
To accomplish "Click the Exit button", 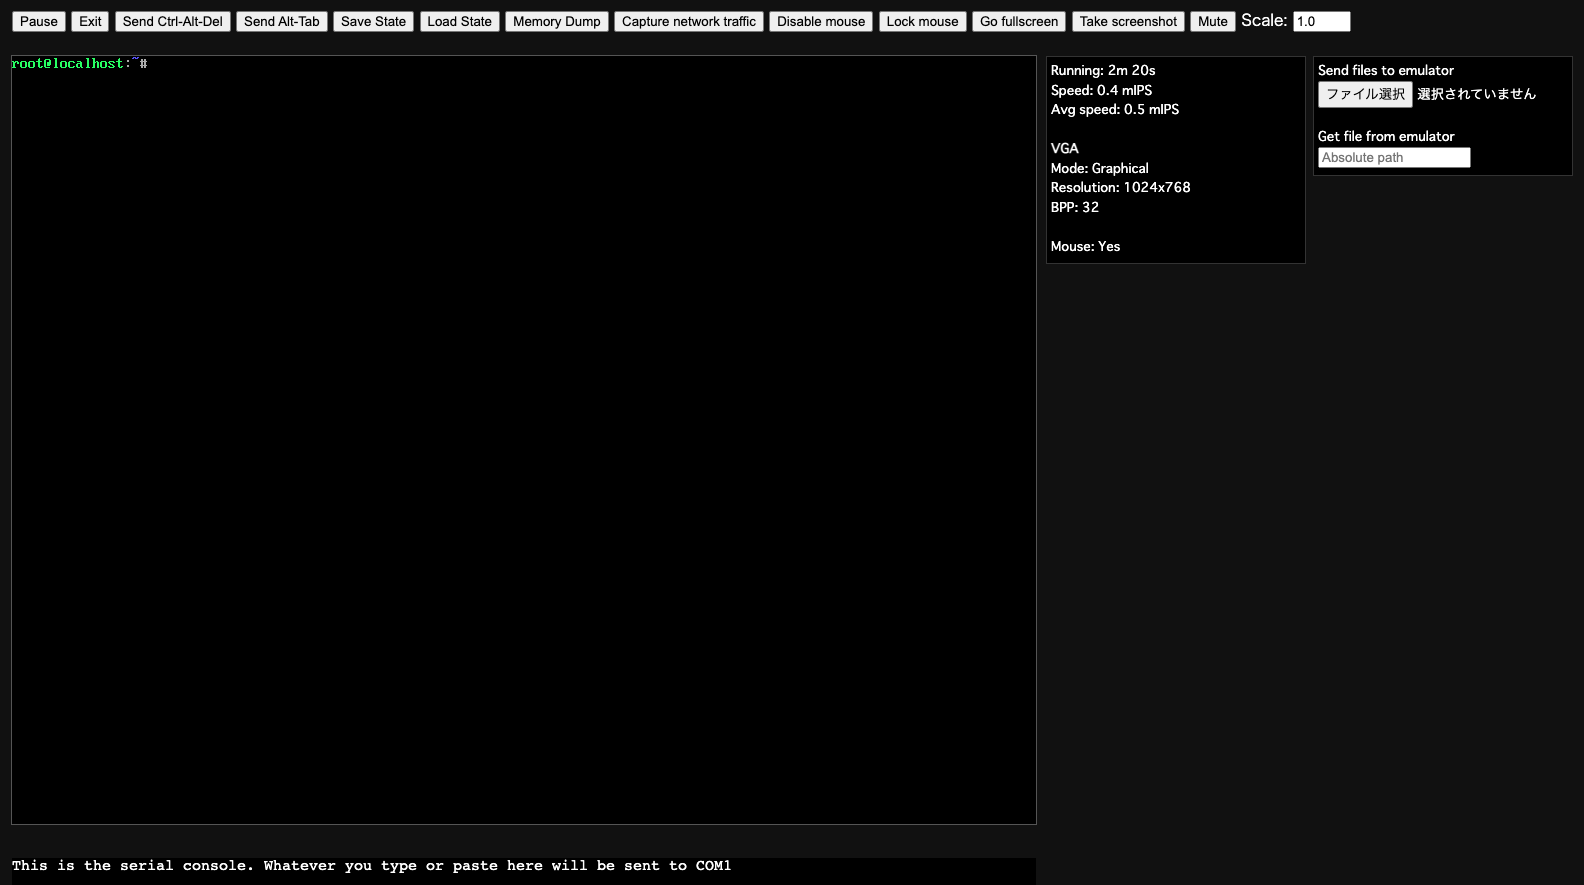I will [x=90, y=21].
